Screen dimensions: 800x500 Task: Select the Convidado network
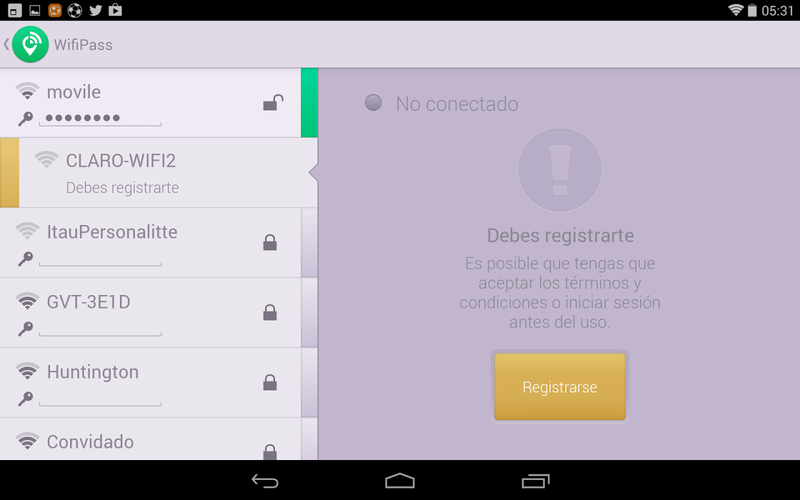tap(151, 439)
